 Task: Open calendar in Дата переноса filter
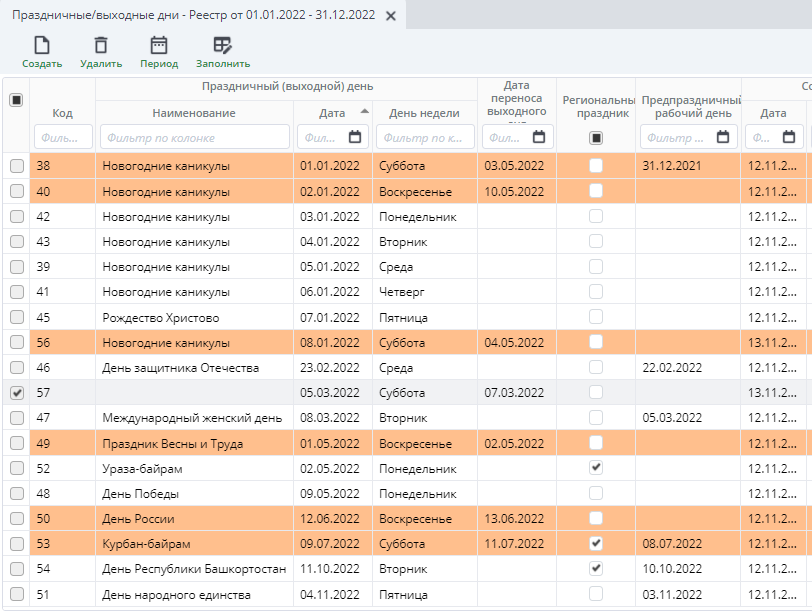[x=539, y=137]
